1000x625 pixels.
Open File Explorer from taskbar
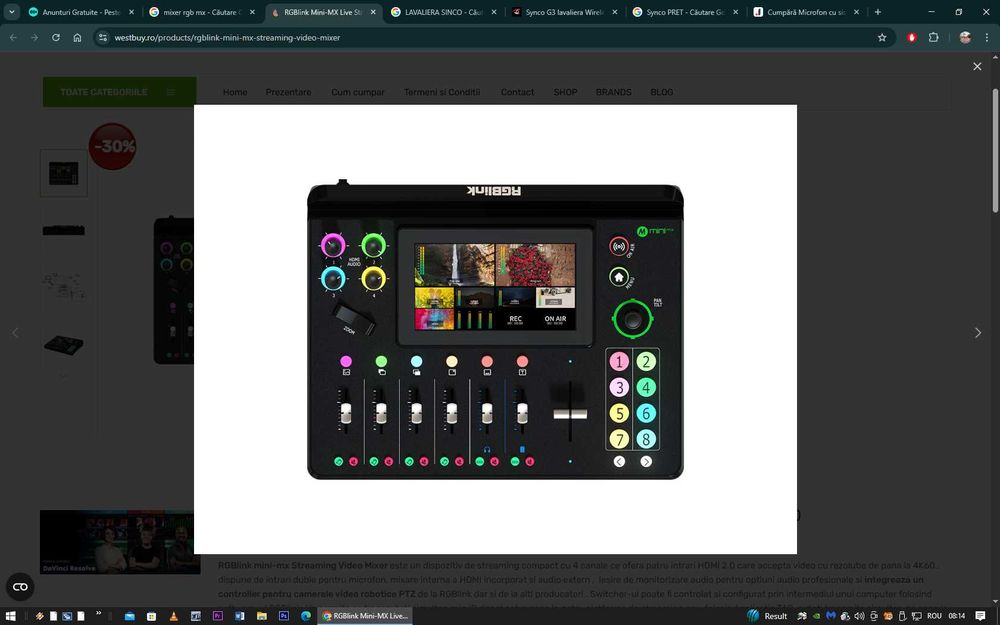coord(261,616)
